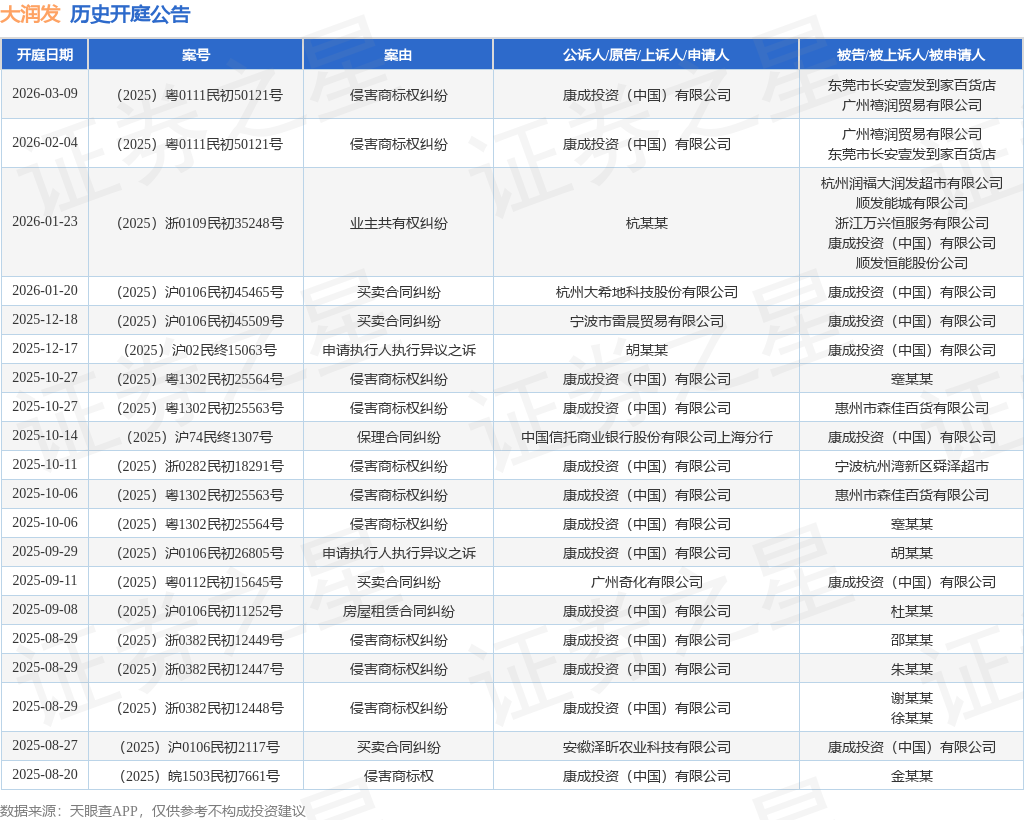The height and width of the screenshot is (820, 1024).
Task: Select case number 沪0106民初11252号
Action: (x=200, y=611)
